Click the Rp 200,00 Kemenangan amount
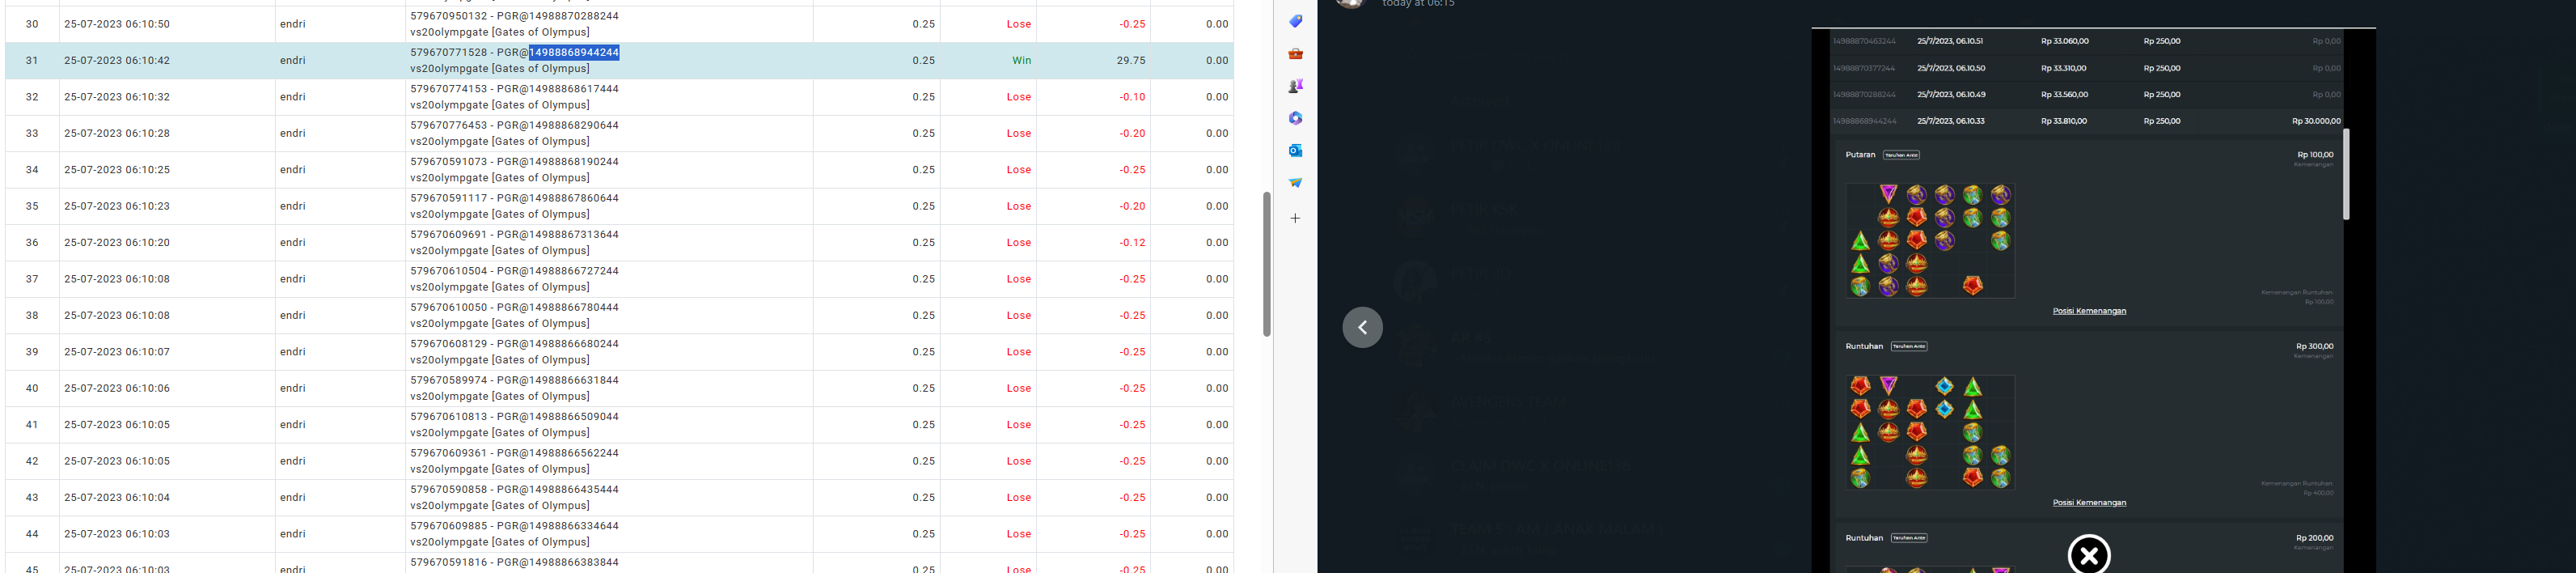 [x=2315, y=538]
